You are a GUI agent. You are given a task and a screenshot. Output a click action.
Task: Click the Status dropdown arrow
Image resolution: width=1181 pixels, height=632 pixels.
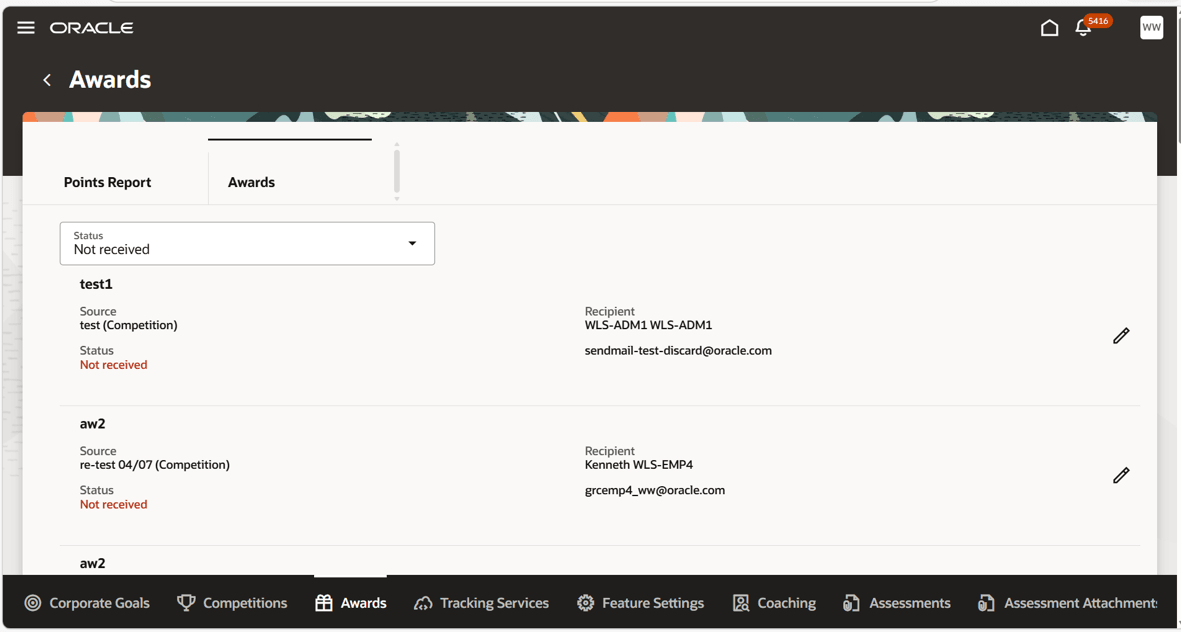coord(412,243)
